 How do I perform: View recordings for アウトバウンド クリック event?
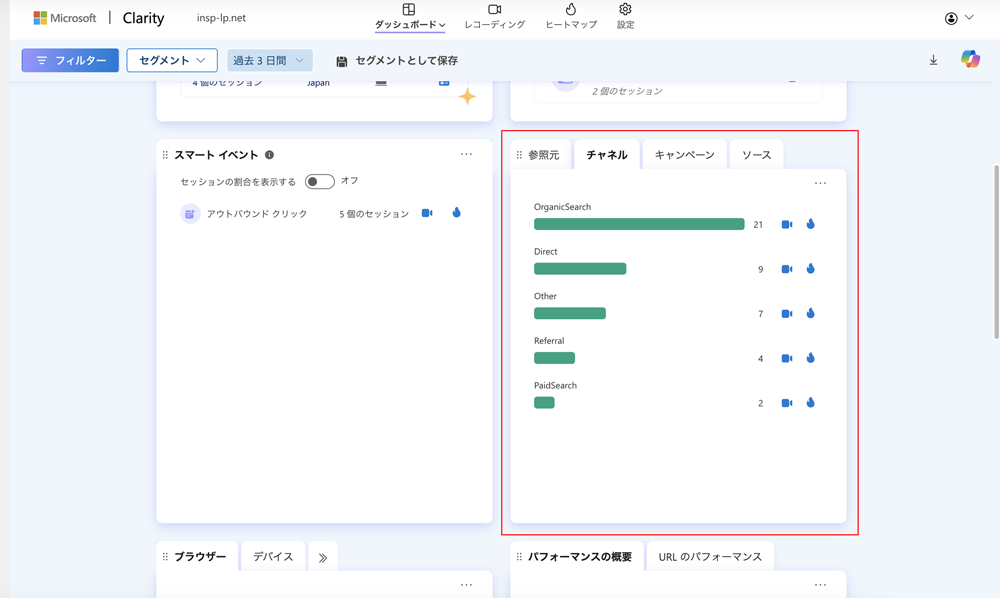(427, 213)
